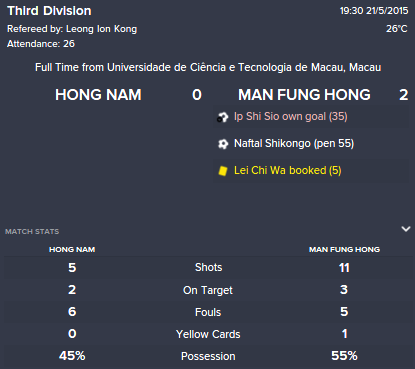Open referee Leong Ion Kong's profile
The image size is (415, 369).
click(x=101, y=29)
